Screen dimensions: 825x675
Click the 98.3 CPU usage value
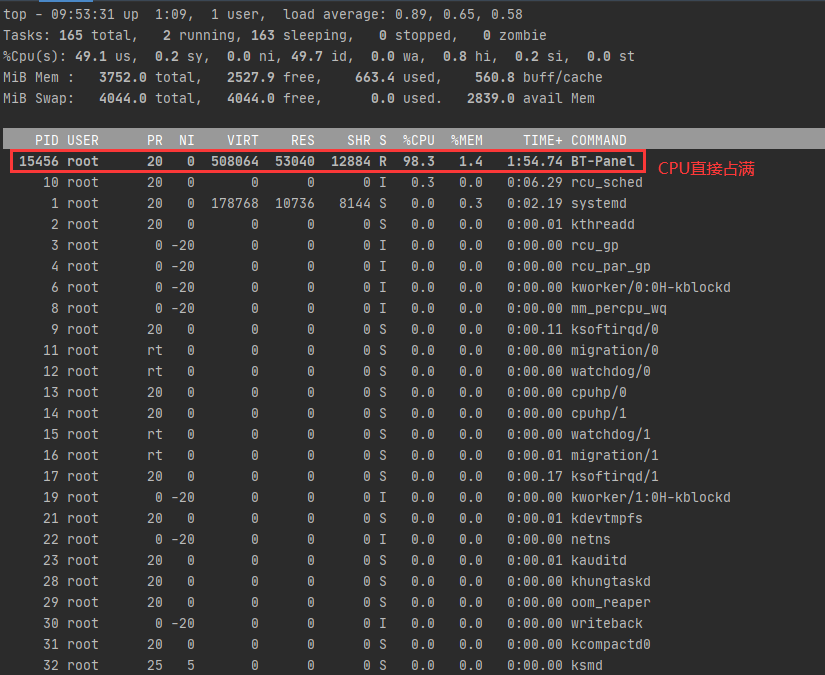(418, 162)
